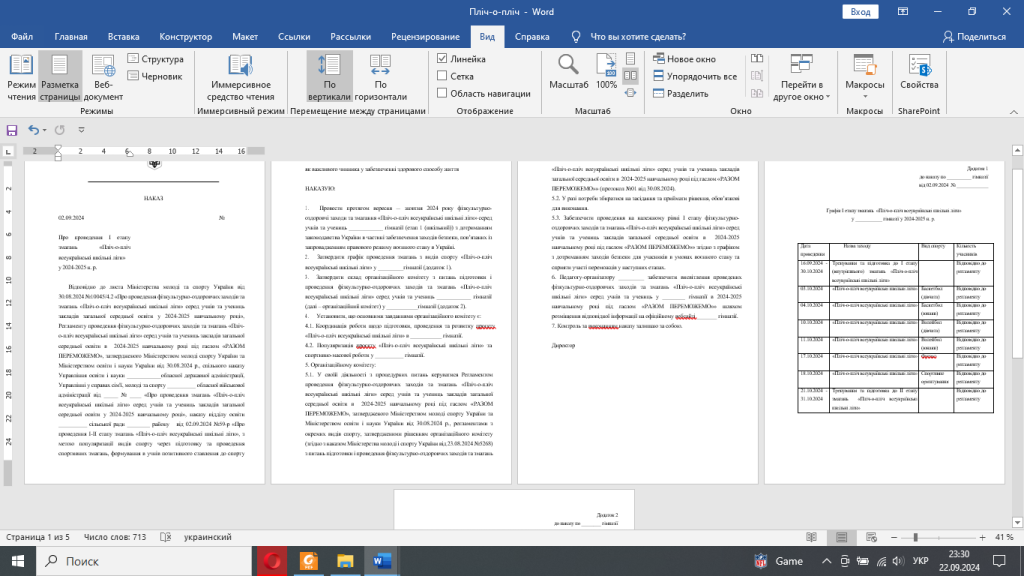
Task: Toggle the Линейка ruler checkbox
Action: tap(442, 58)
